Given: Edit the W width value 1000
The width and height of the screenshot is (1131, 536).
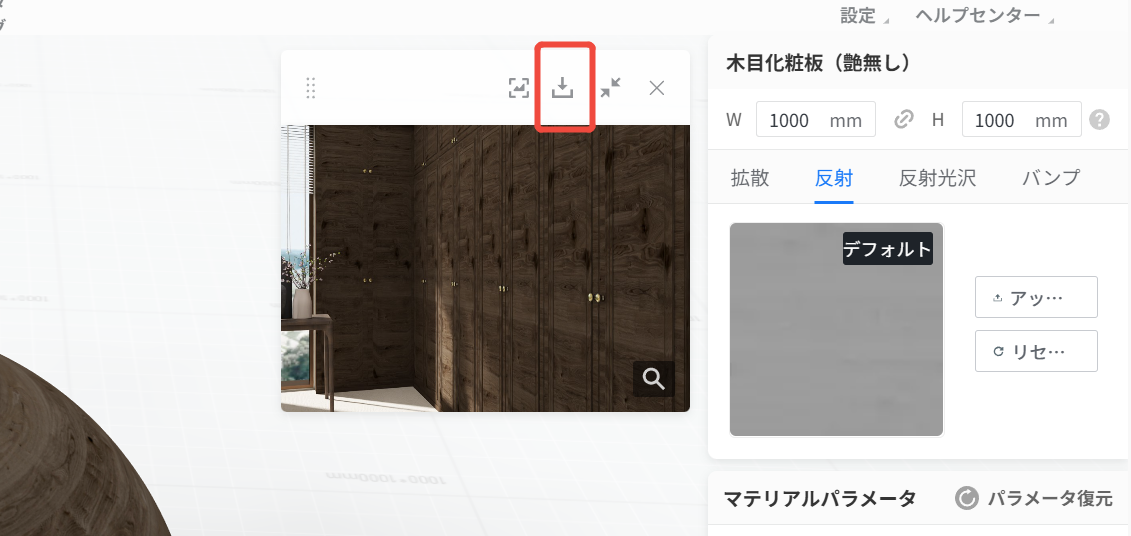Looking at the screenshot, I should [x=816, y=119].
